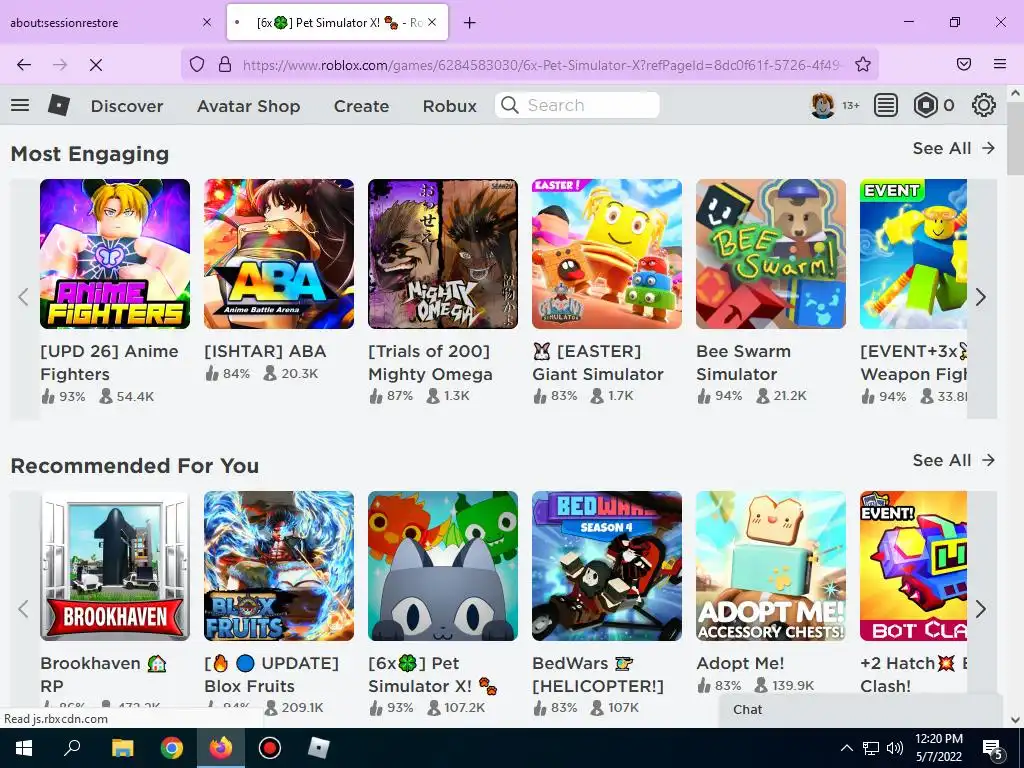Show next Recommended For You games
Image resolution: width=1024 pixels, height=768 pixels.
(981, 609)
